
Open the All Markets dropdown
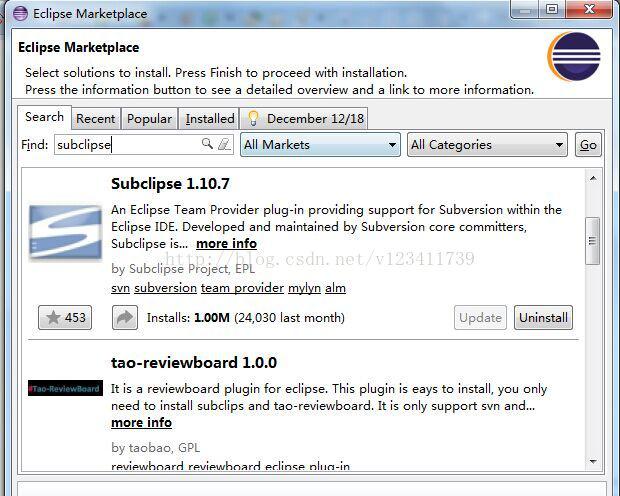point(320,144)
